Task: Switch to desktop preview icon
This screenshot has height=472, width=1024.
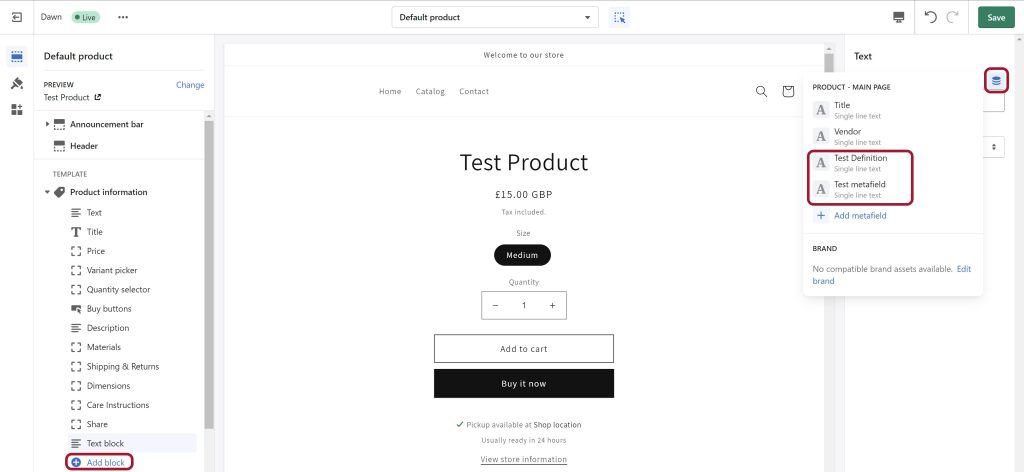Action: click(899, 18)
